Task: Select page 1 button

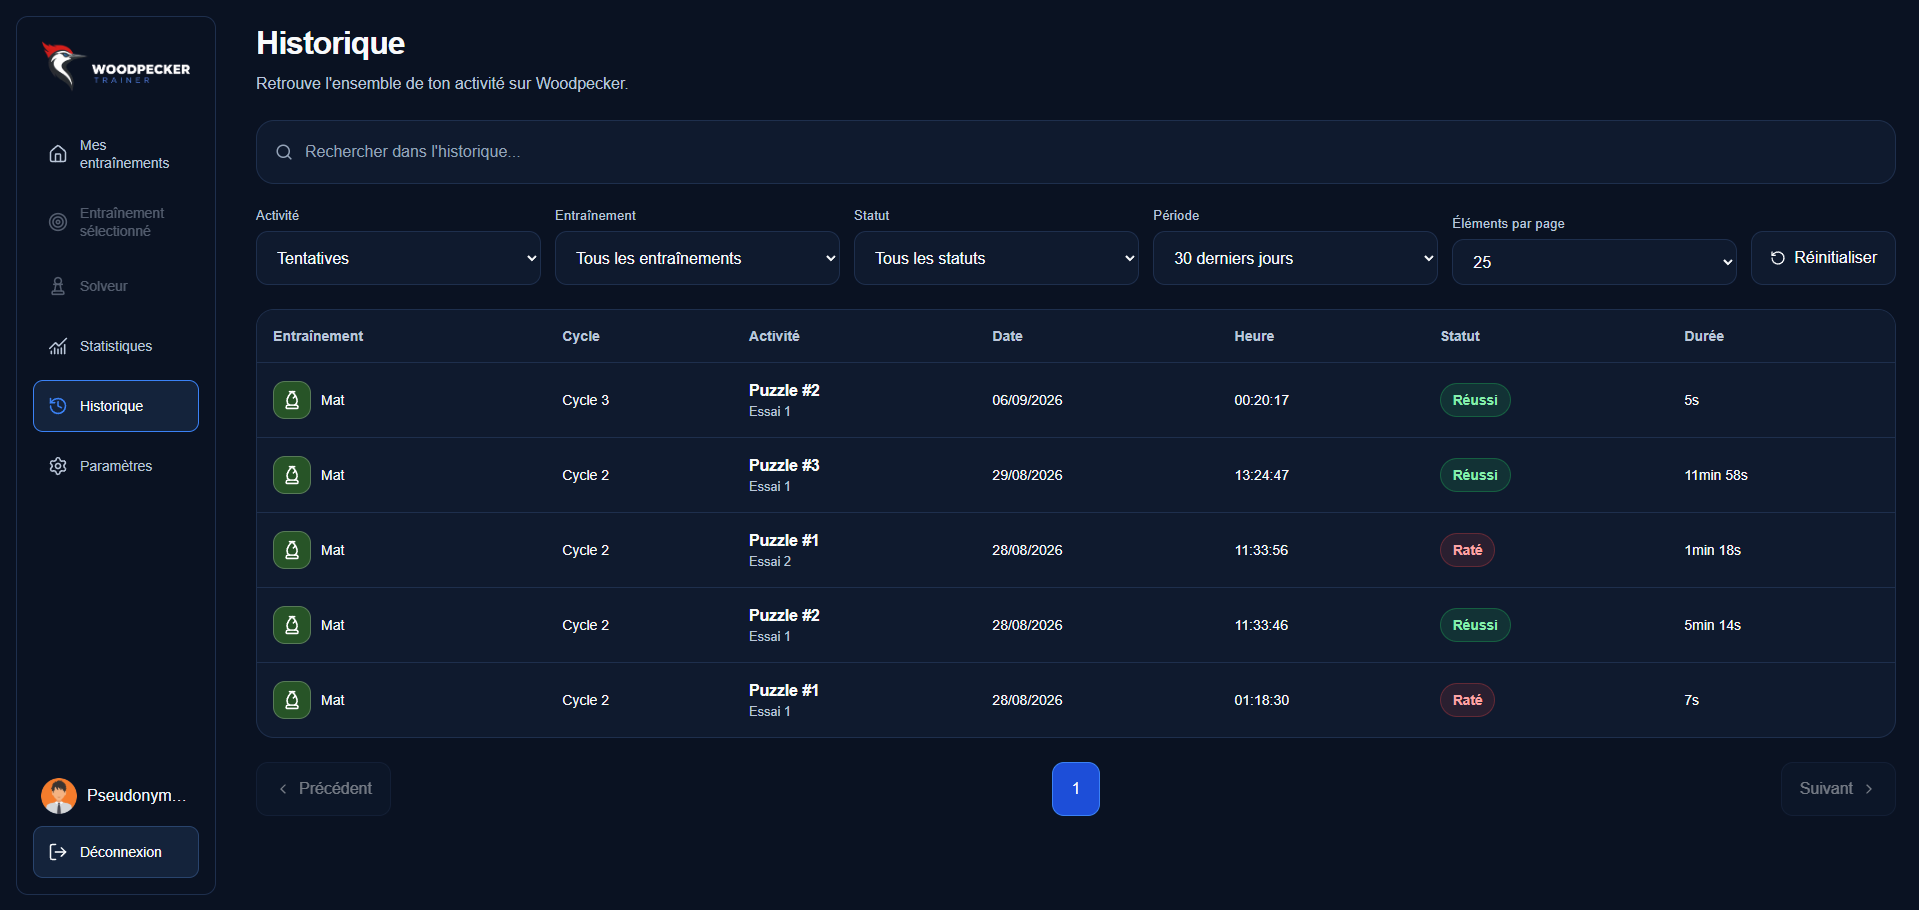Action: click(1076, 789)
